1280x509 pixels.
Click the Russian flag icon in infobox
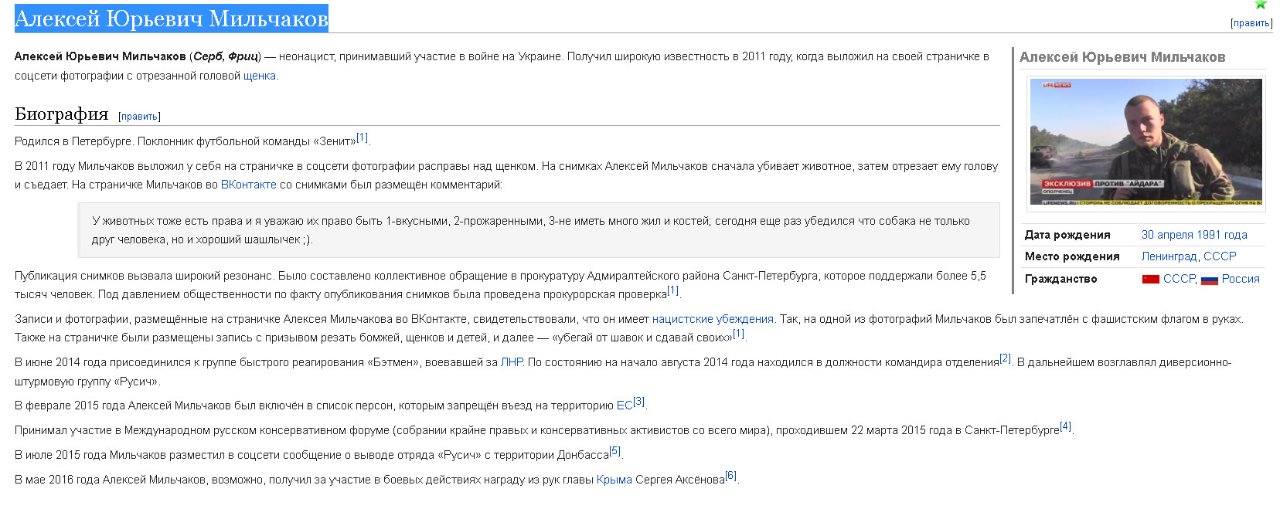coord(1209,280)
